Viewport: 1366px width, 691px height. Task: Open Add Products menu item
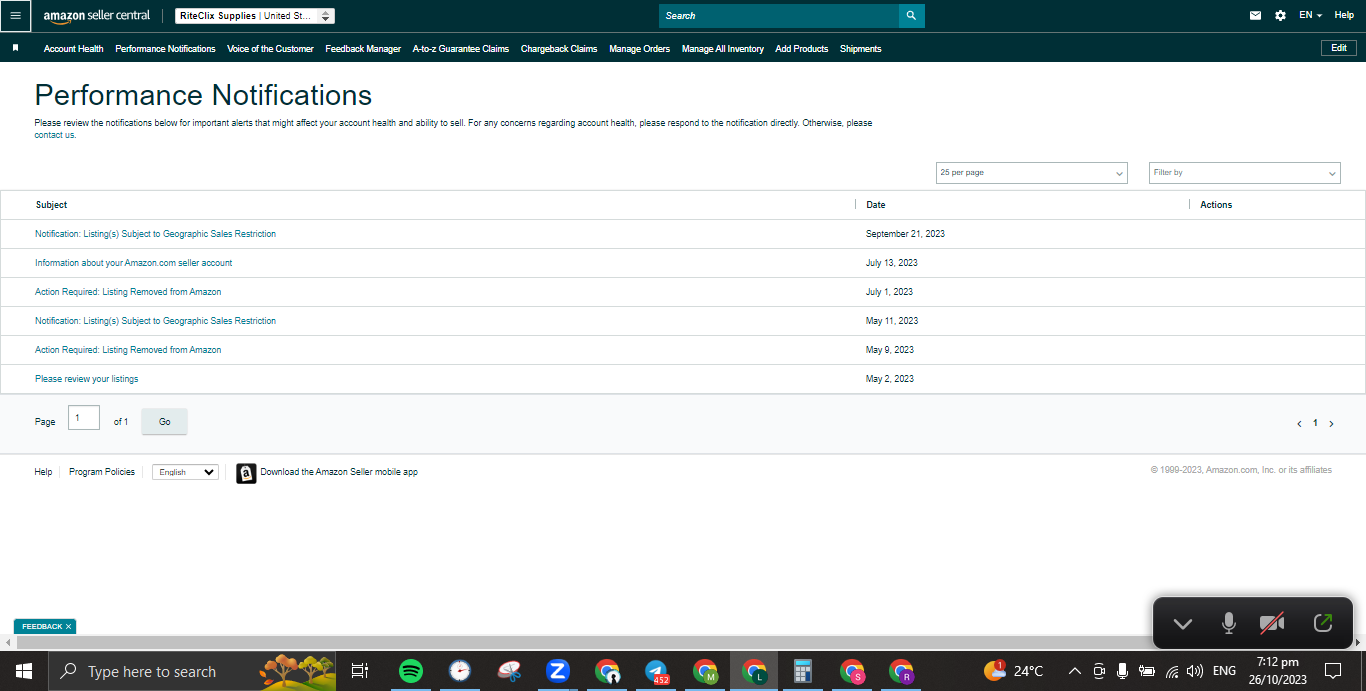coord(802,49)
